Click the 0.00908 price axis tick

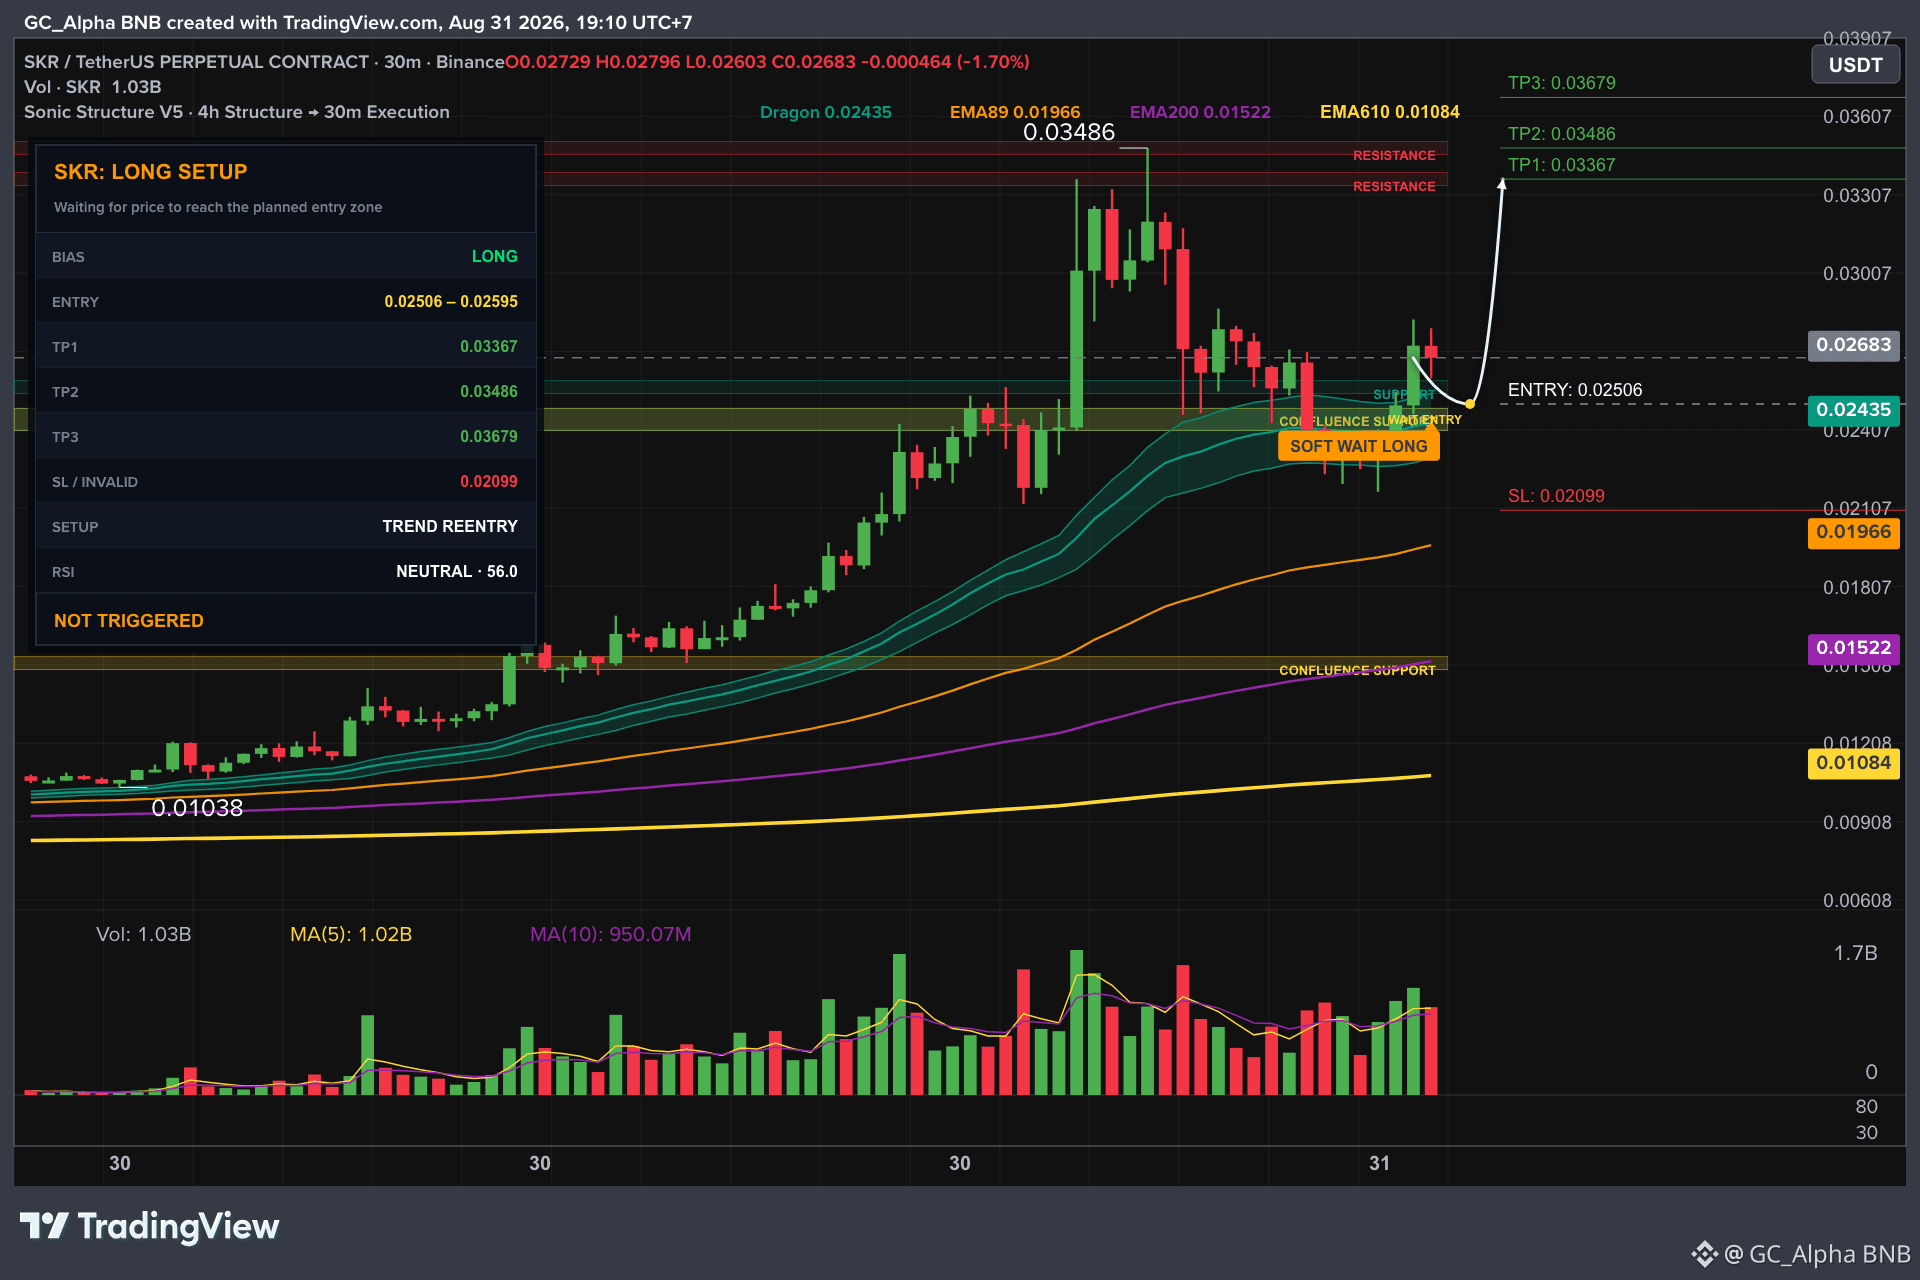pyautogui.click(x=1857, y=823)
